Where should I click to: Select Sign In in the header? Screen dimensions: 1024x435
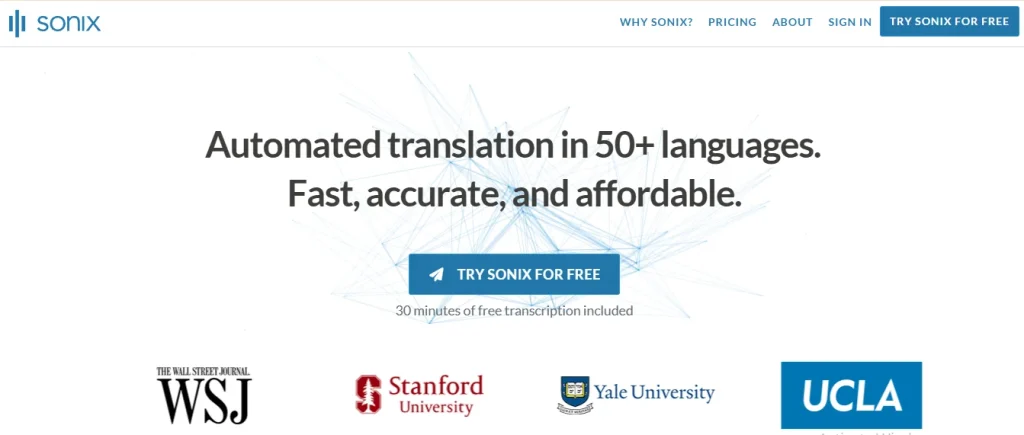[850, 22]
